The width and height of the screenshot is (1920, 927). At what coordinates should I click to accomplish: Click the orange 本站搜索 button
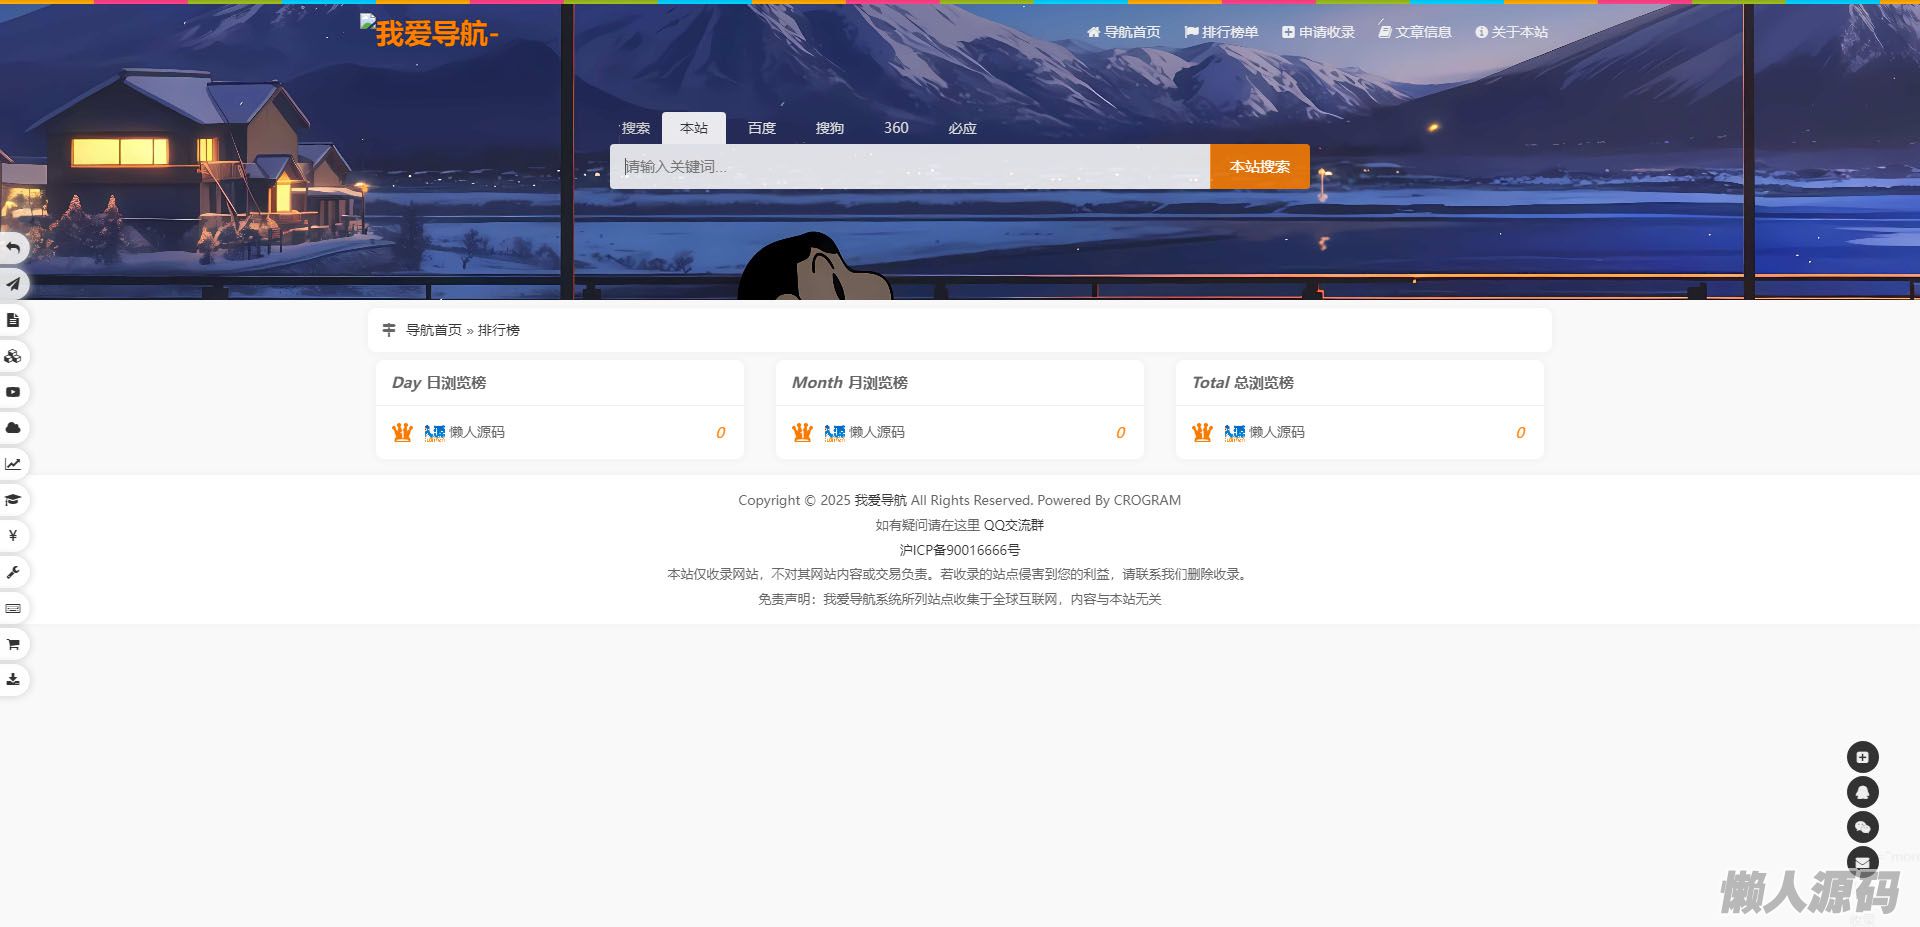pos(1260,167)
